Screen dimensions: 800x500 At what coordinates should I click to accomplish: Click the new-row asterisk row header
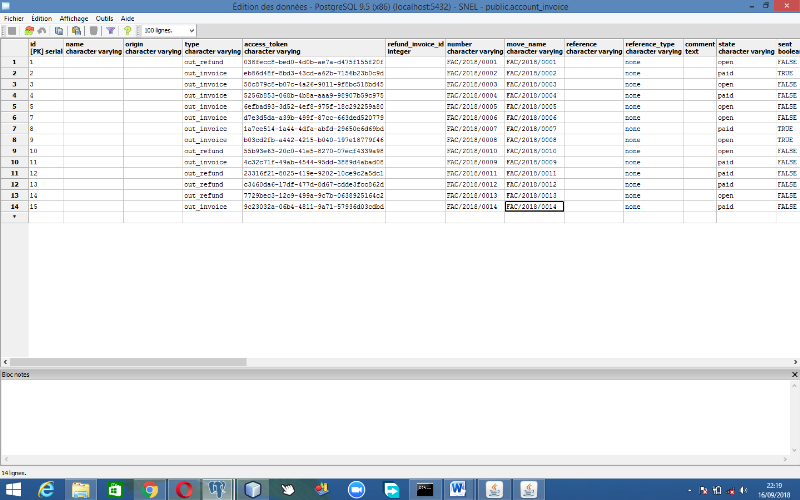(x=14, y=217)
